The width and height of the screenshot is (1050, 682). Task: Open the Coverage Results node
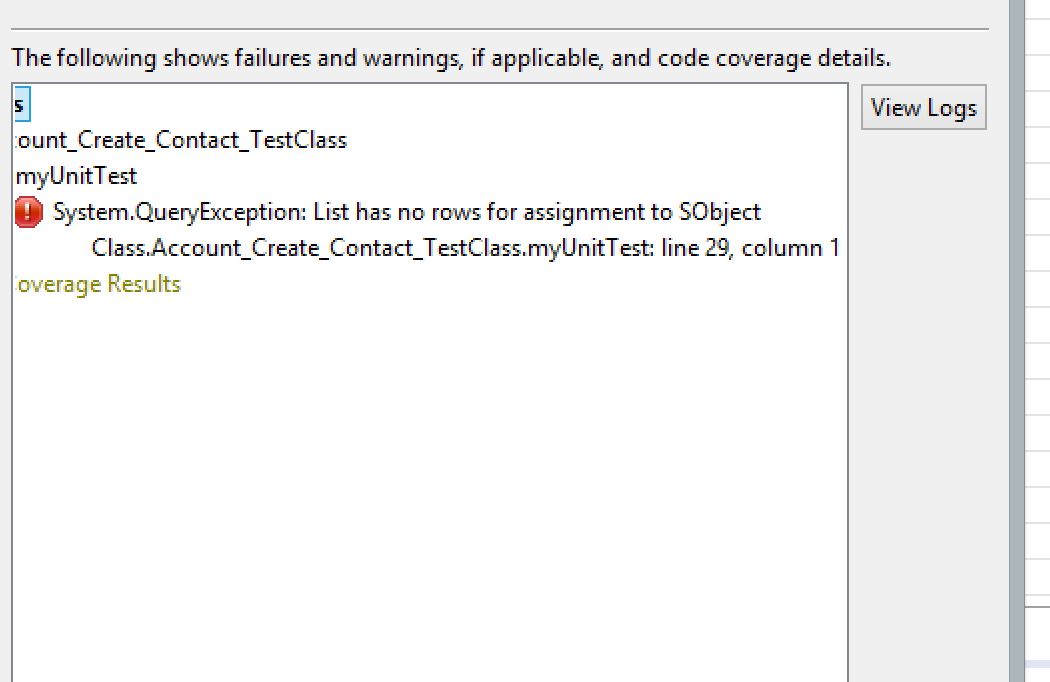pos(98,284)
